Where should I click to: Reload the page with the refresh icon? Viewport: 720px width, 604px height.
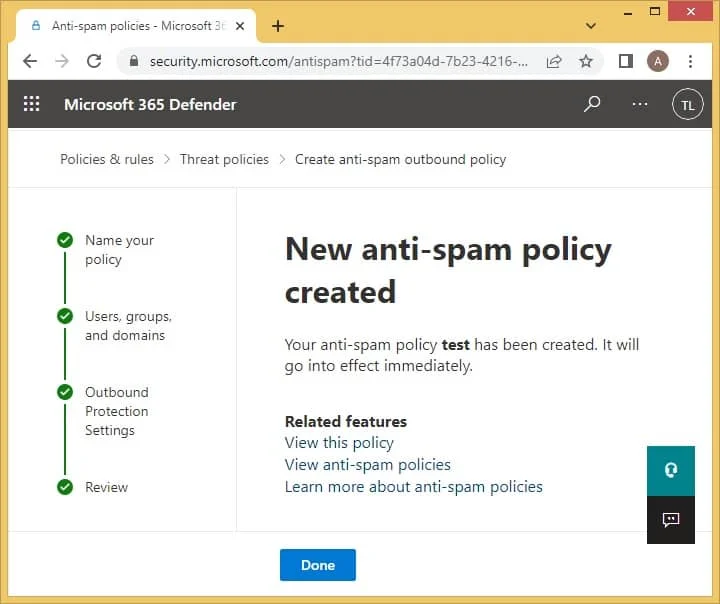(94, 61)
